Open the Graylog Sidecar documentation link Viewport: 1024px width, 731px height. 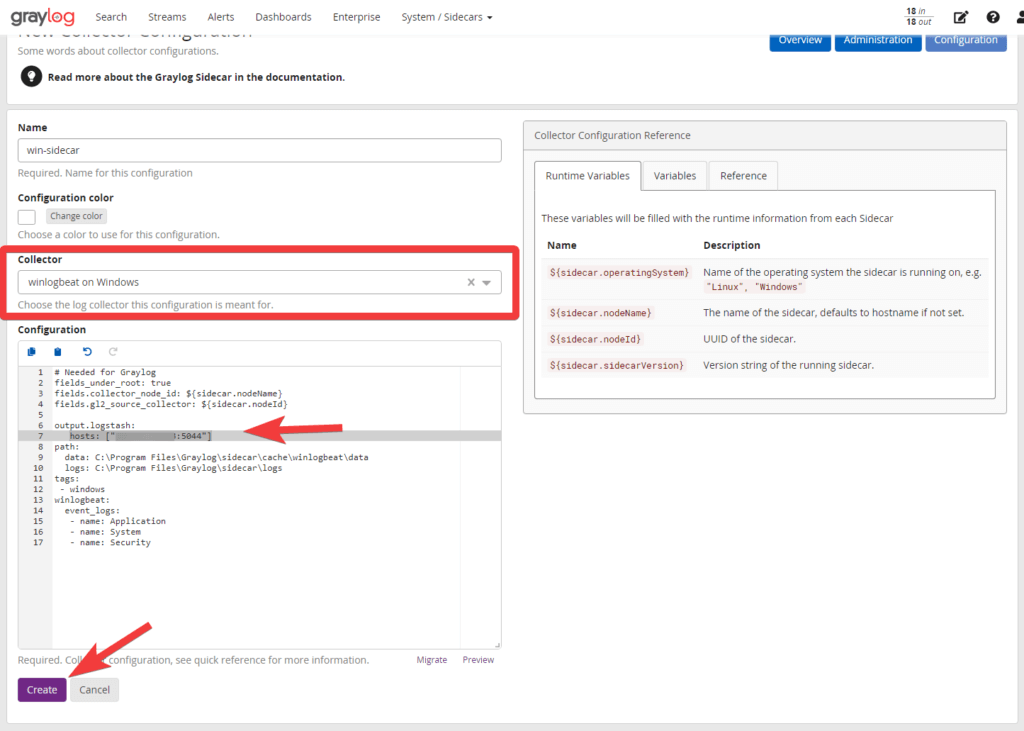click(196, 77)
